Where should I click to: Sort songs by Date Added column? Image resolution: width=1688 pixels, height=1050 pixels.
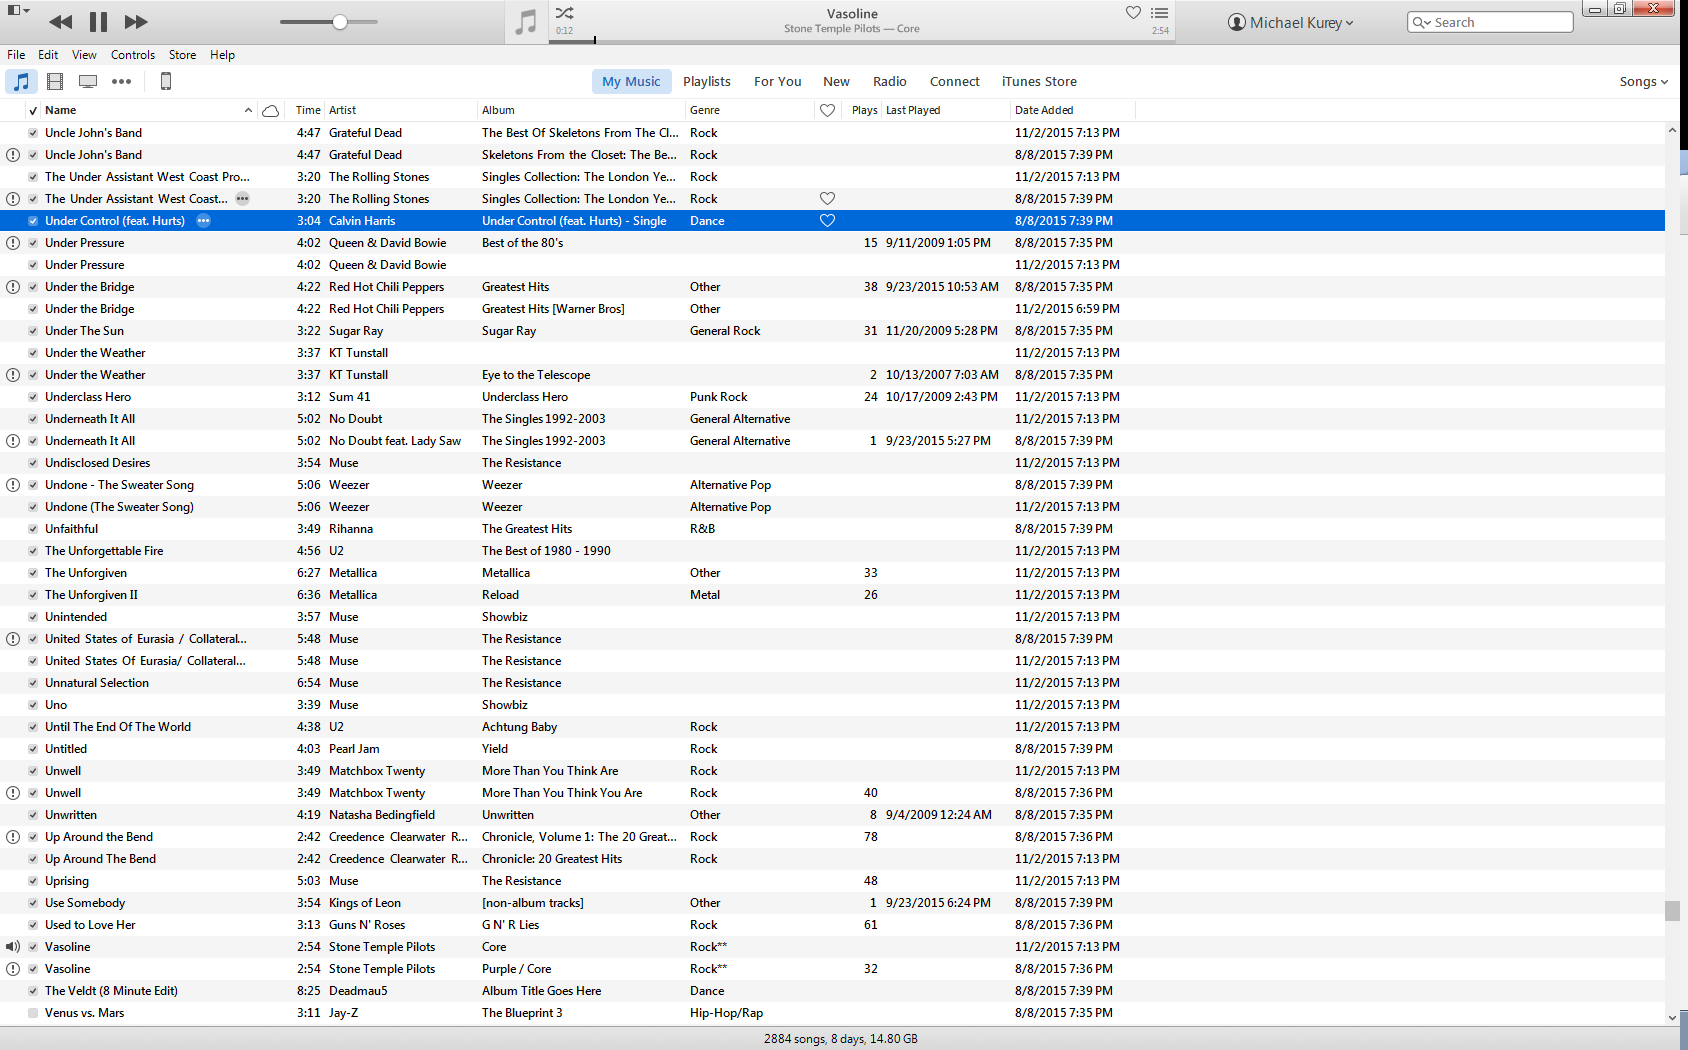[1073, 111]
